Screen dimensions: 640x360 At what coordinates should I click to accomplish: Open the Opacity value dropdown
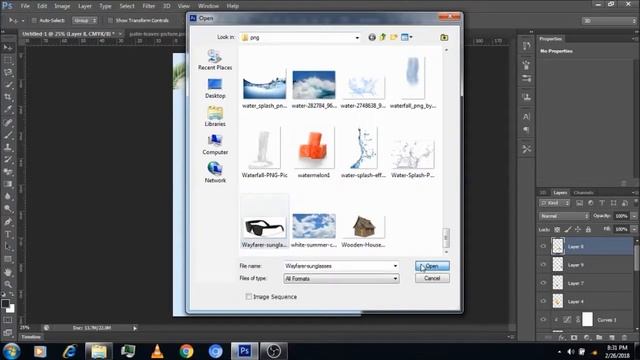point(634,216)
